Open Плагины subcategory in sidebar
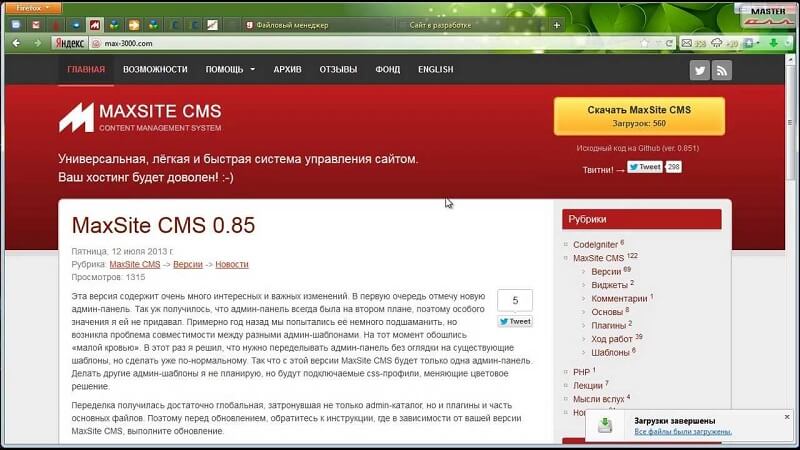800x450 pixels. [608, 326]
